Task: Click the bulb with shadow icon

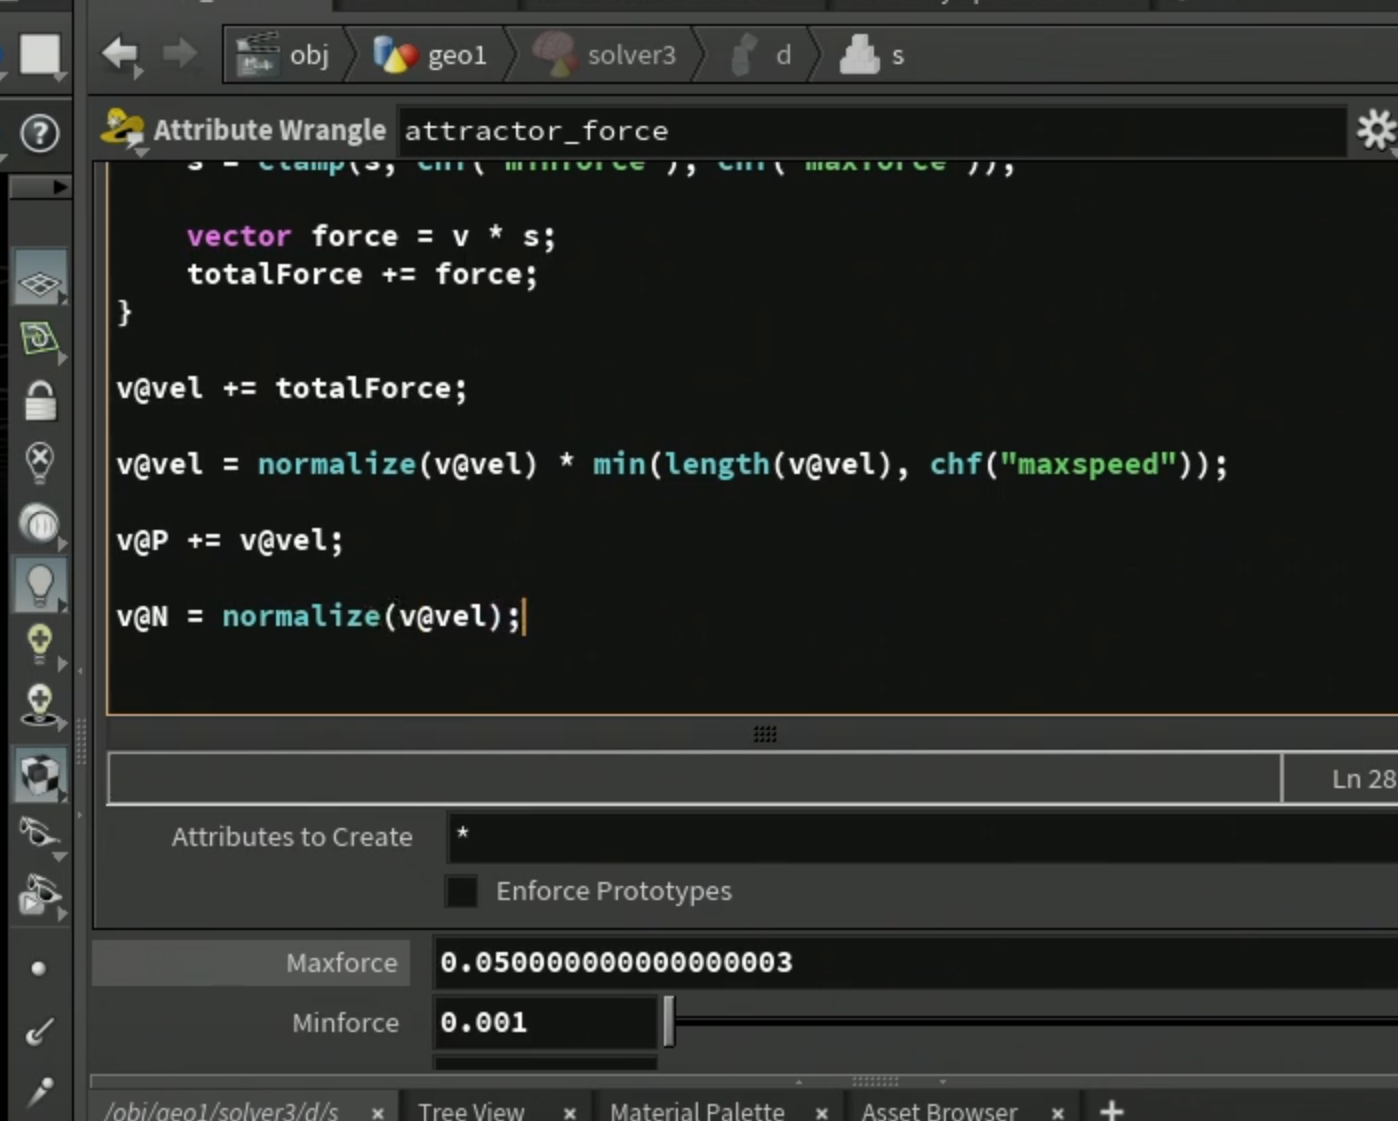Action: pyautogui.click(x=40, y=705)
